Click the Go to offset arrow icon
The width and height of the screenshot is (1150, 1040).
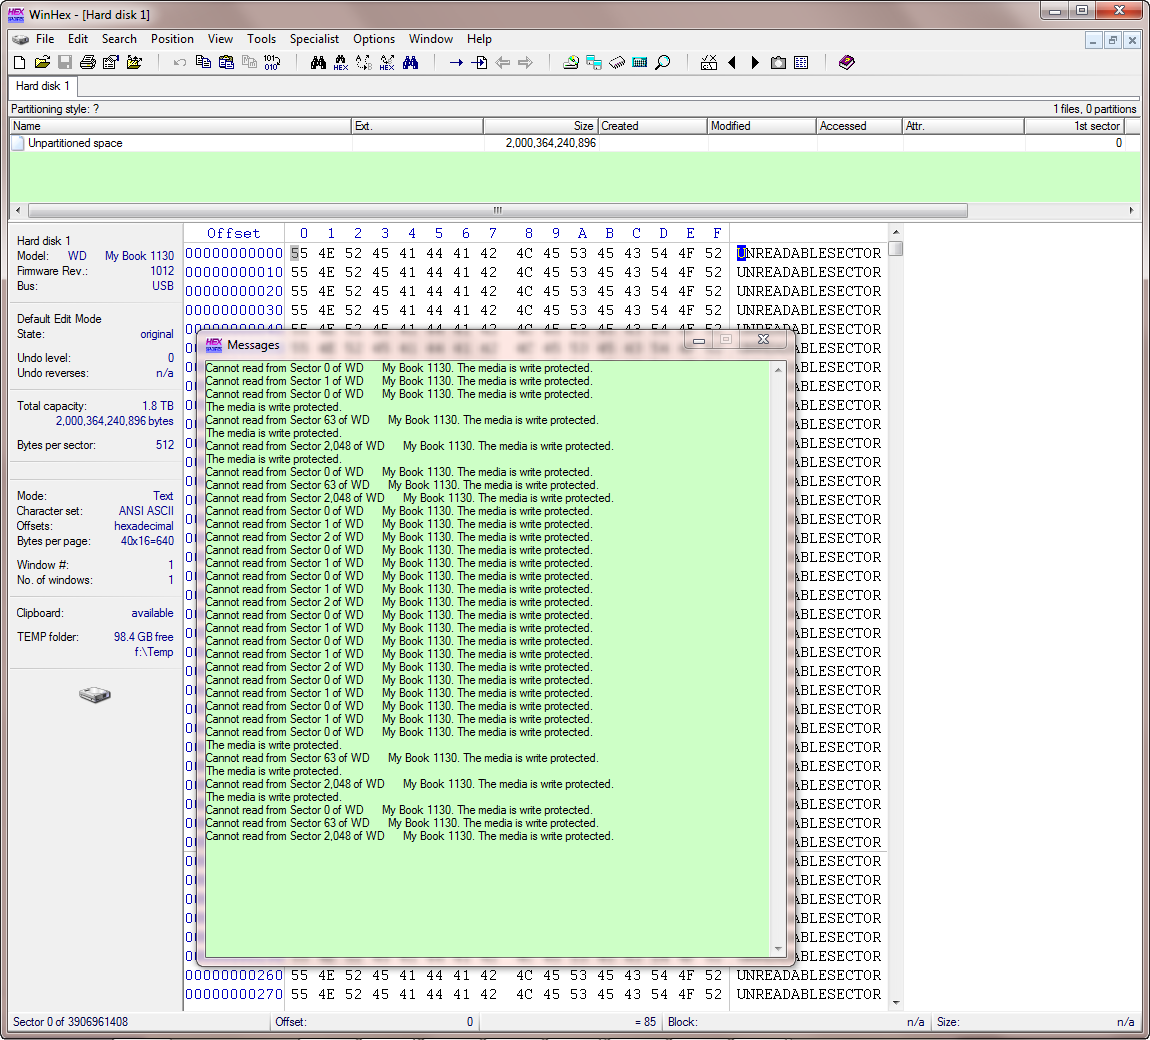click(x=456, y=63)
